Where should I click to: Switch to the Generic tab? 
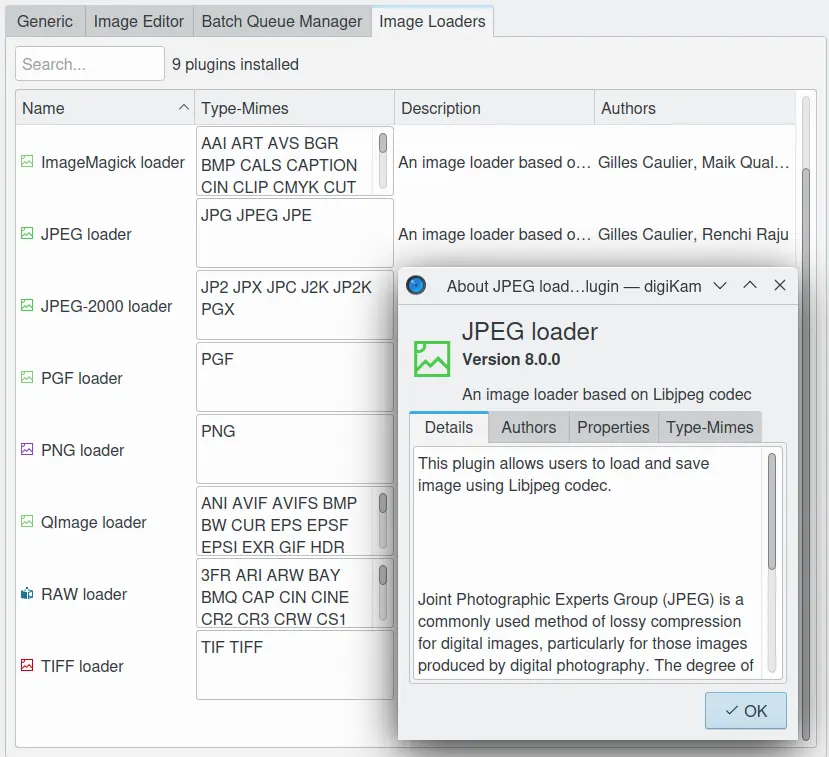click(x=44, y=20)
